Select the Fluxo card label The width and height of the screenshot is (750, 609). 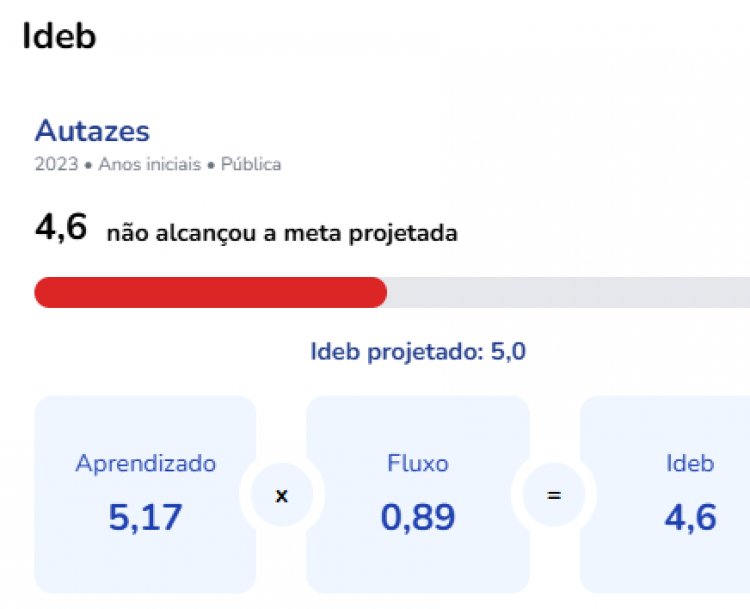[x=417, y=463]
